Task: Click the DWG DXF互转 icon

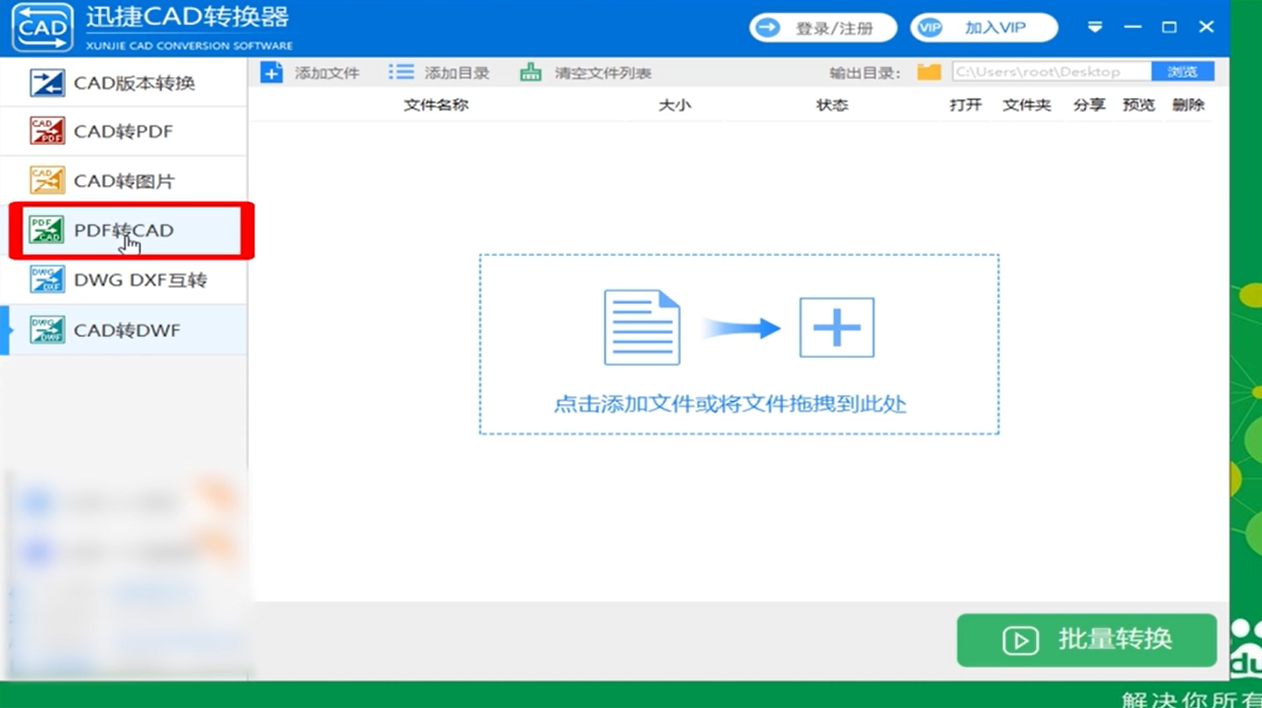Action: (x=47, y=279)
